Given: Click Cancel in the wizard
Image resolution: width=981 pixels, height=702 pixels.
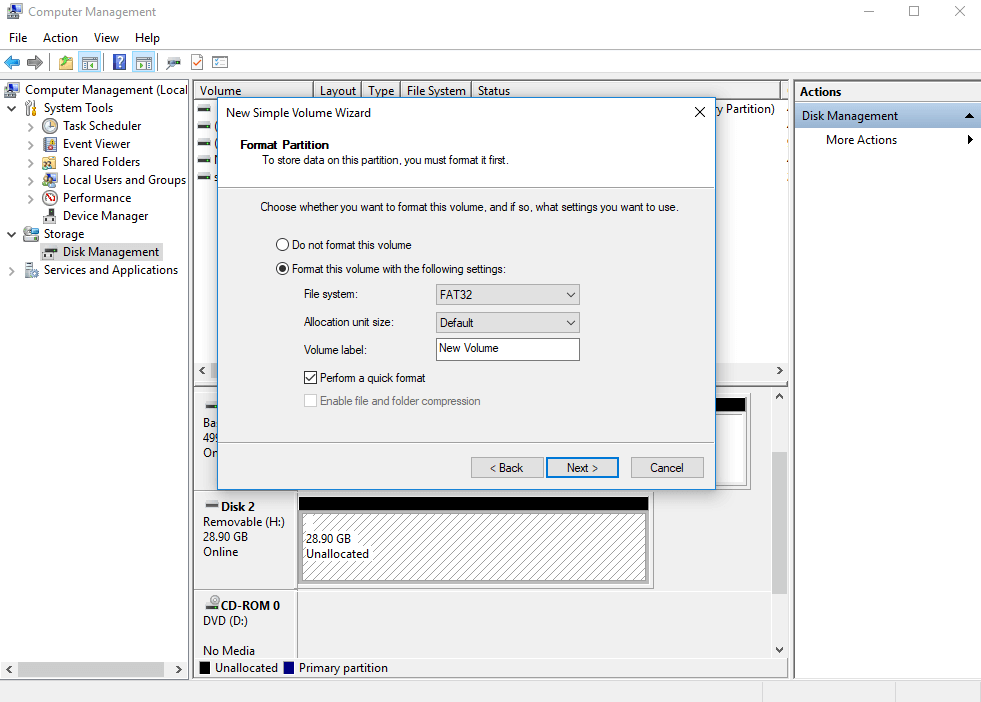Looking at the screenshot, I should tap(667, 467).
